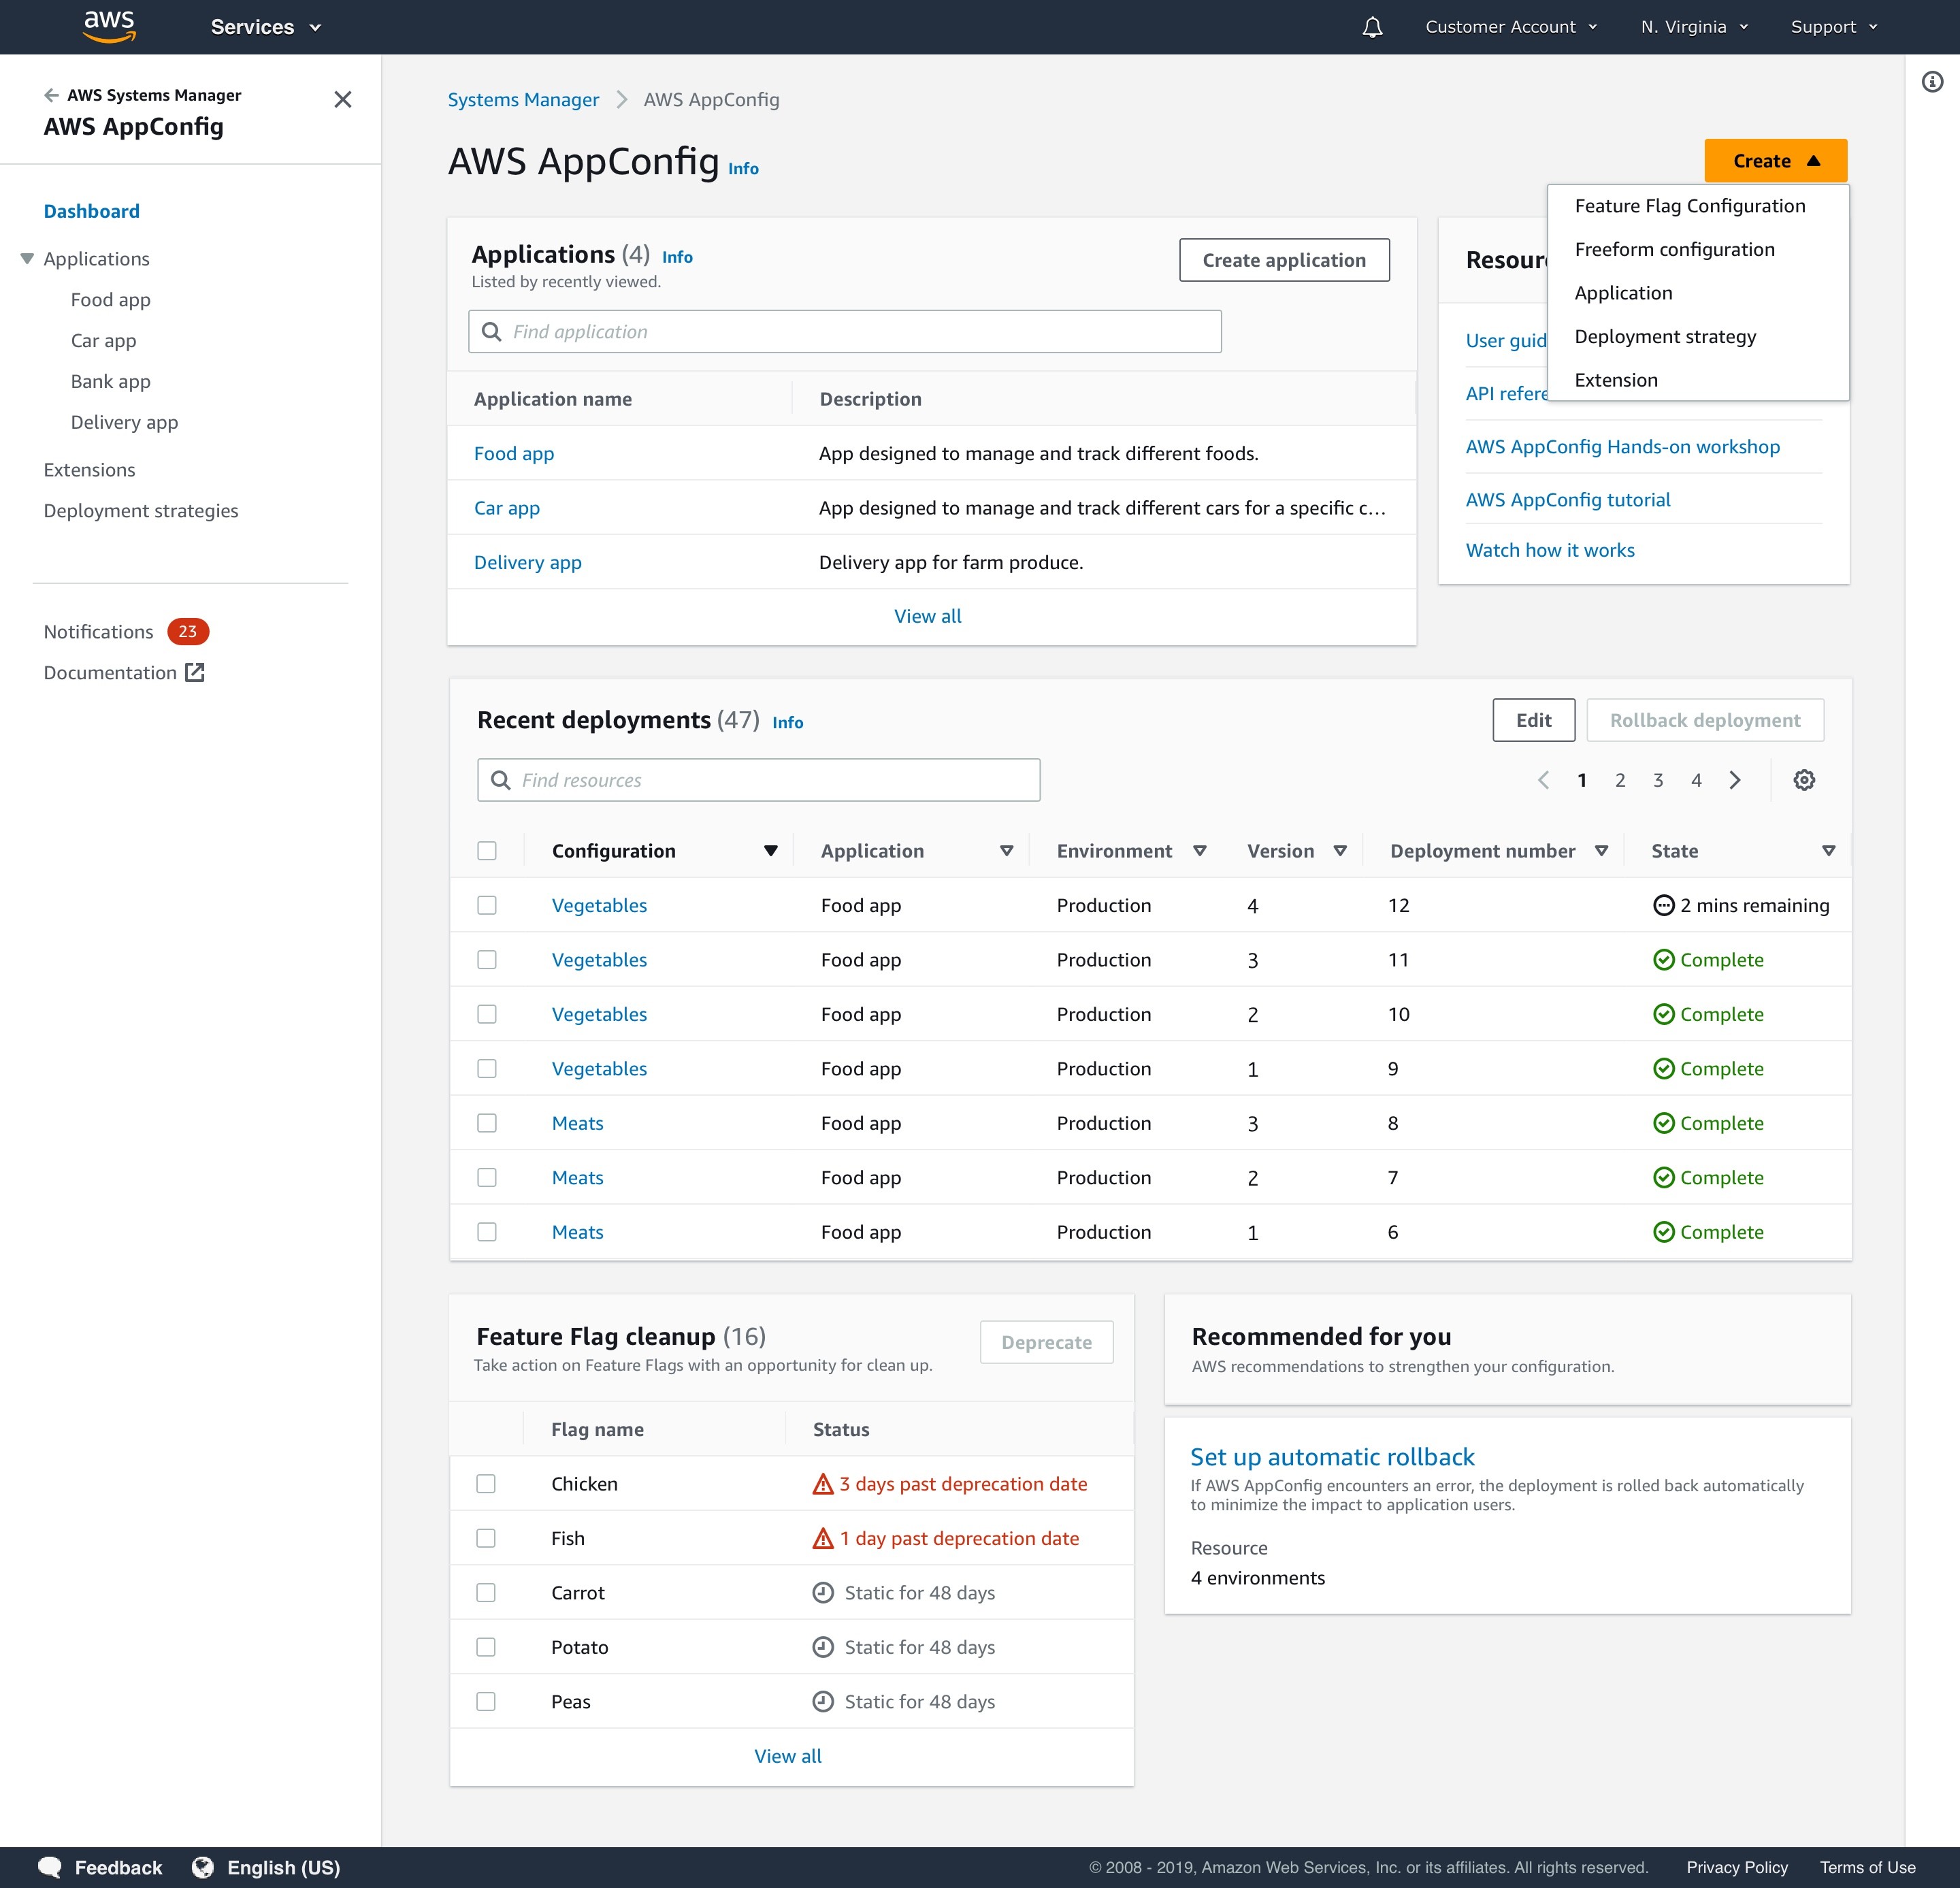The height and width of the screenshot is (1888, 1960).
Task: Click the Feedback speech bubble icon
Action: point(50,1867)
